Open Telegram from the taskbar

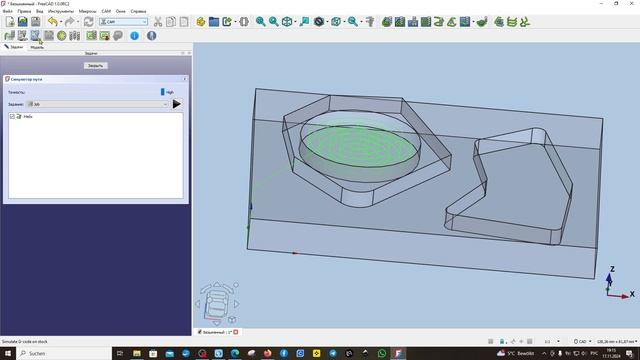pos(333,353)
